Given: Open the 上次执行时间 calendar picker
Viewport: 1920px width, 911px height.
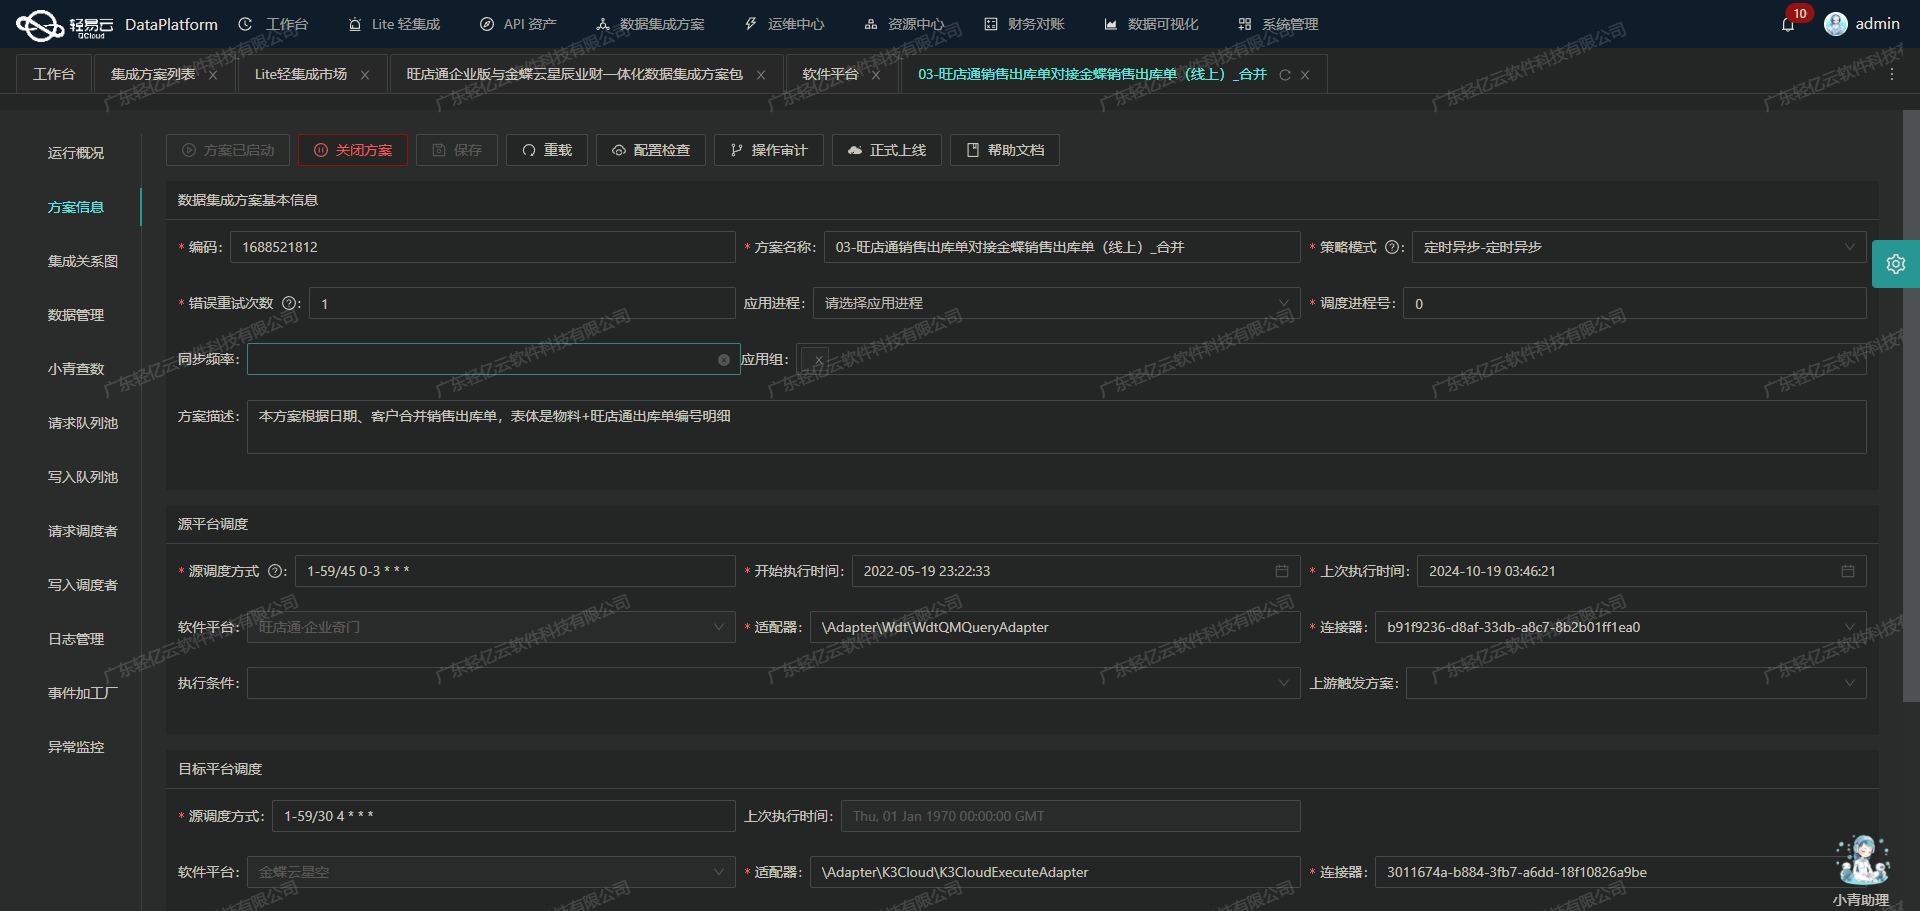Looking at the screenshot, I should [x=1848, y=571].
